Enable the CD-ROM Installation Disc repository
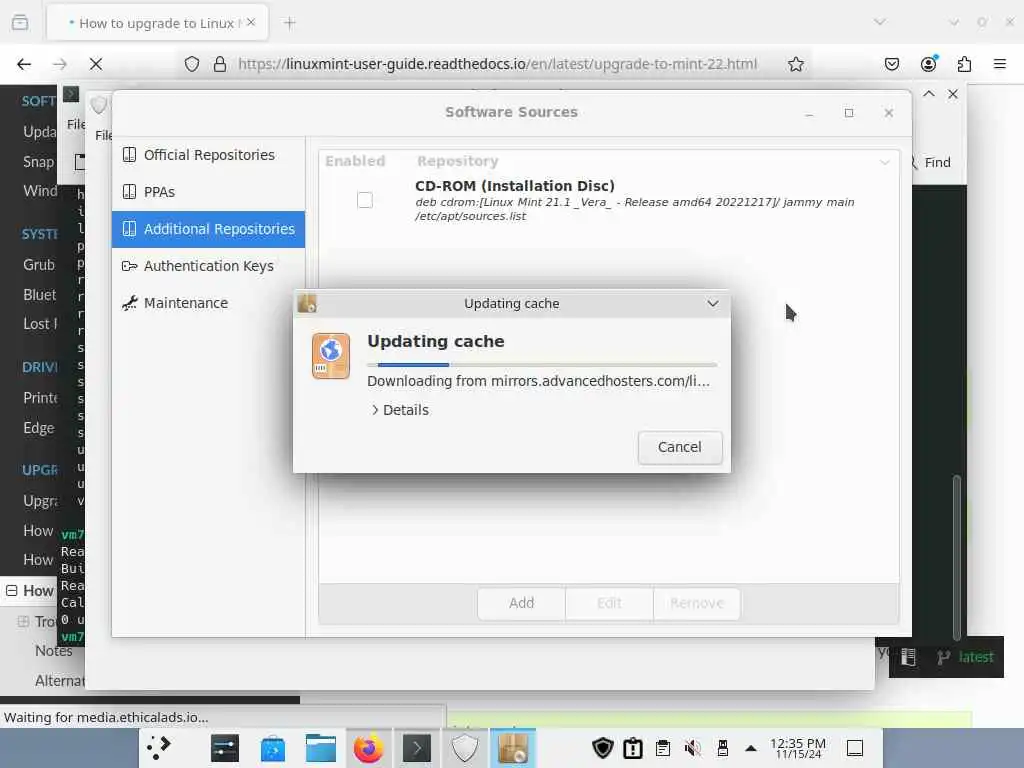 365,200
